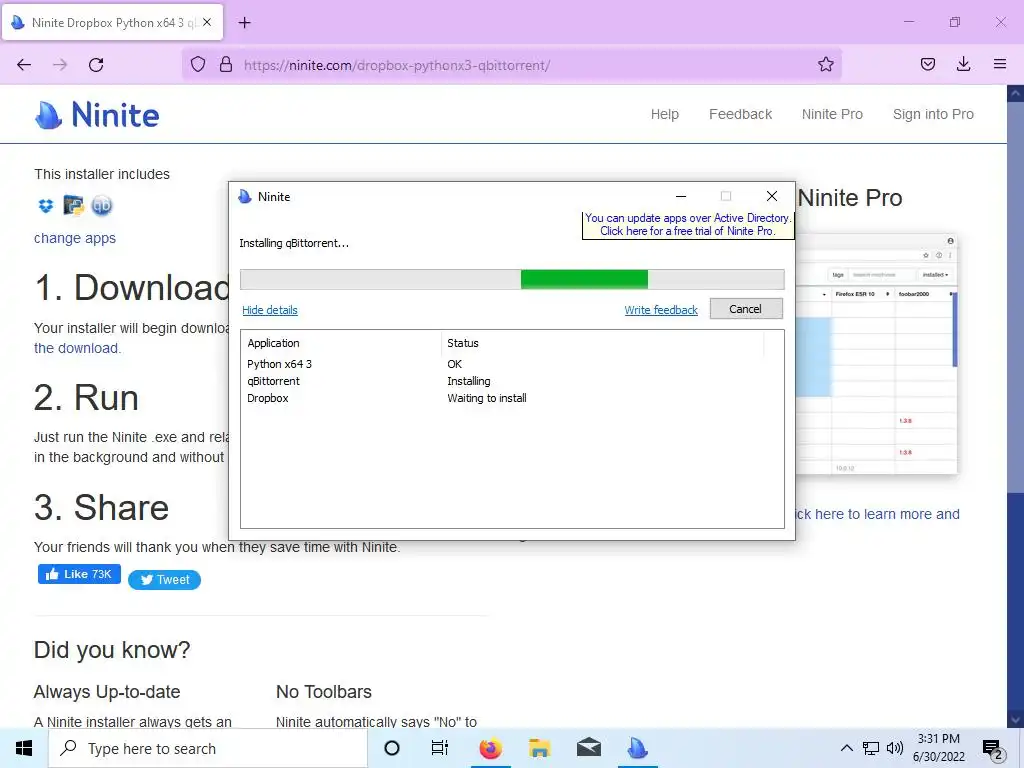Switch to Firefox in the taskbar
The height and width of the screenshot is (768, 1024).
[490, 748]
